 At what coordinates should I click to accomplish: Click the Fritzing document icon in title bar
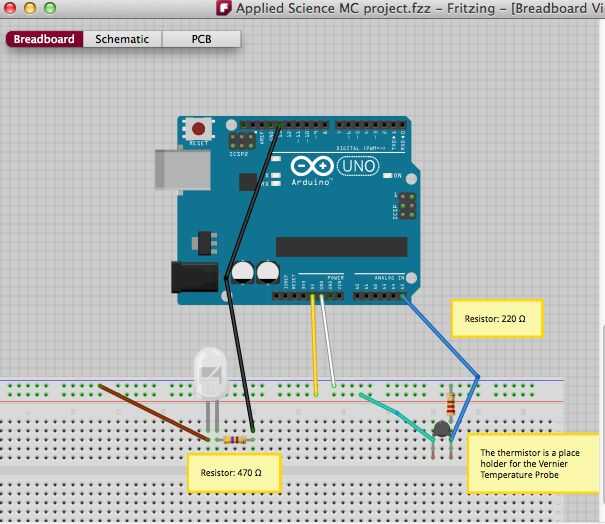click(224, 8)
